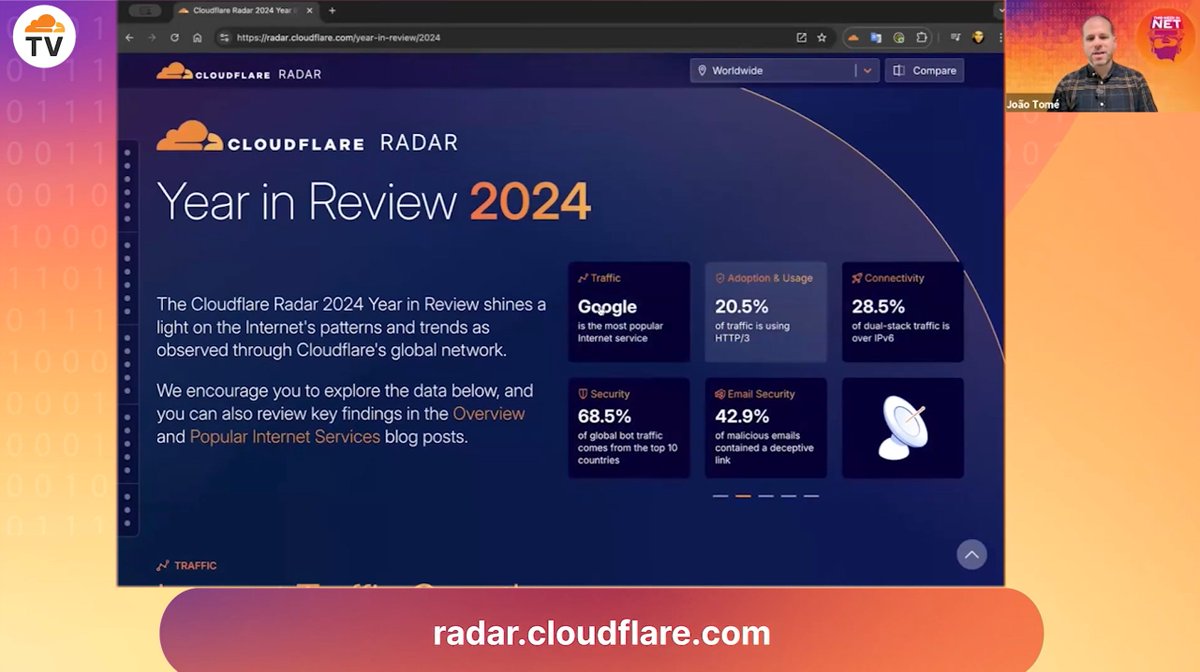
Task: Open the Adoption & Usage 20.5% card
Action: (766, 312)
